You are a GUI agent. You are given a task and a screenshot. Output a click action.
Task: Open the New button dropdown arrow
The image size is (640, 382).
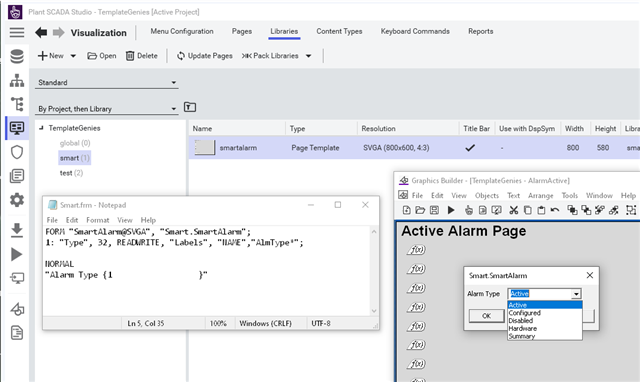[73, 56]
